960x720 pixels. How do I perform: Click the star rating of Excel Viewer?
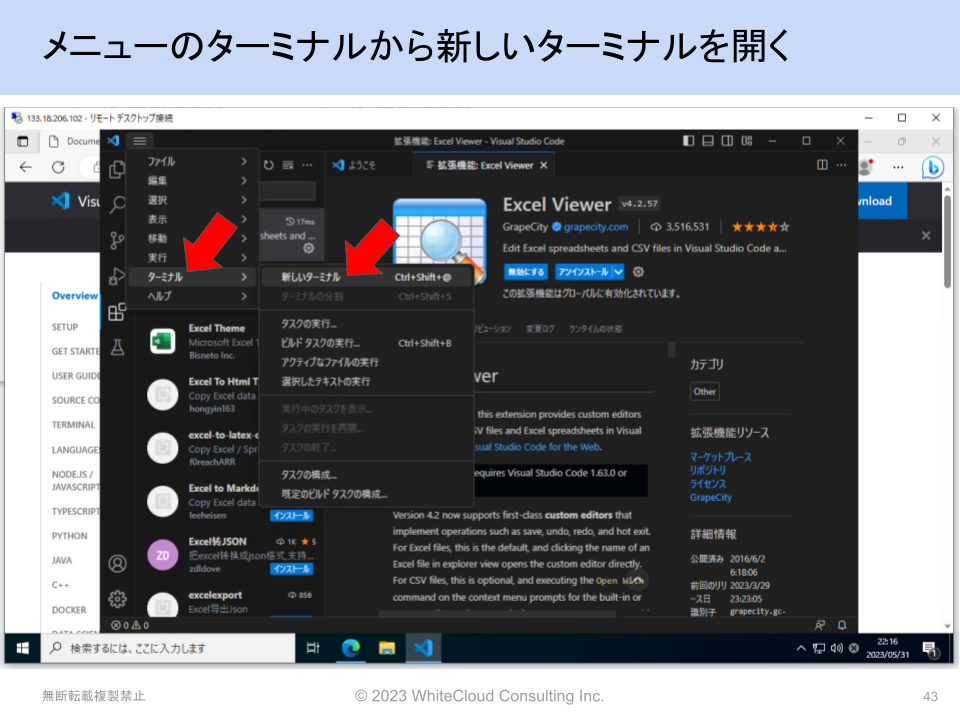760,227
